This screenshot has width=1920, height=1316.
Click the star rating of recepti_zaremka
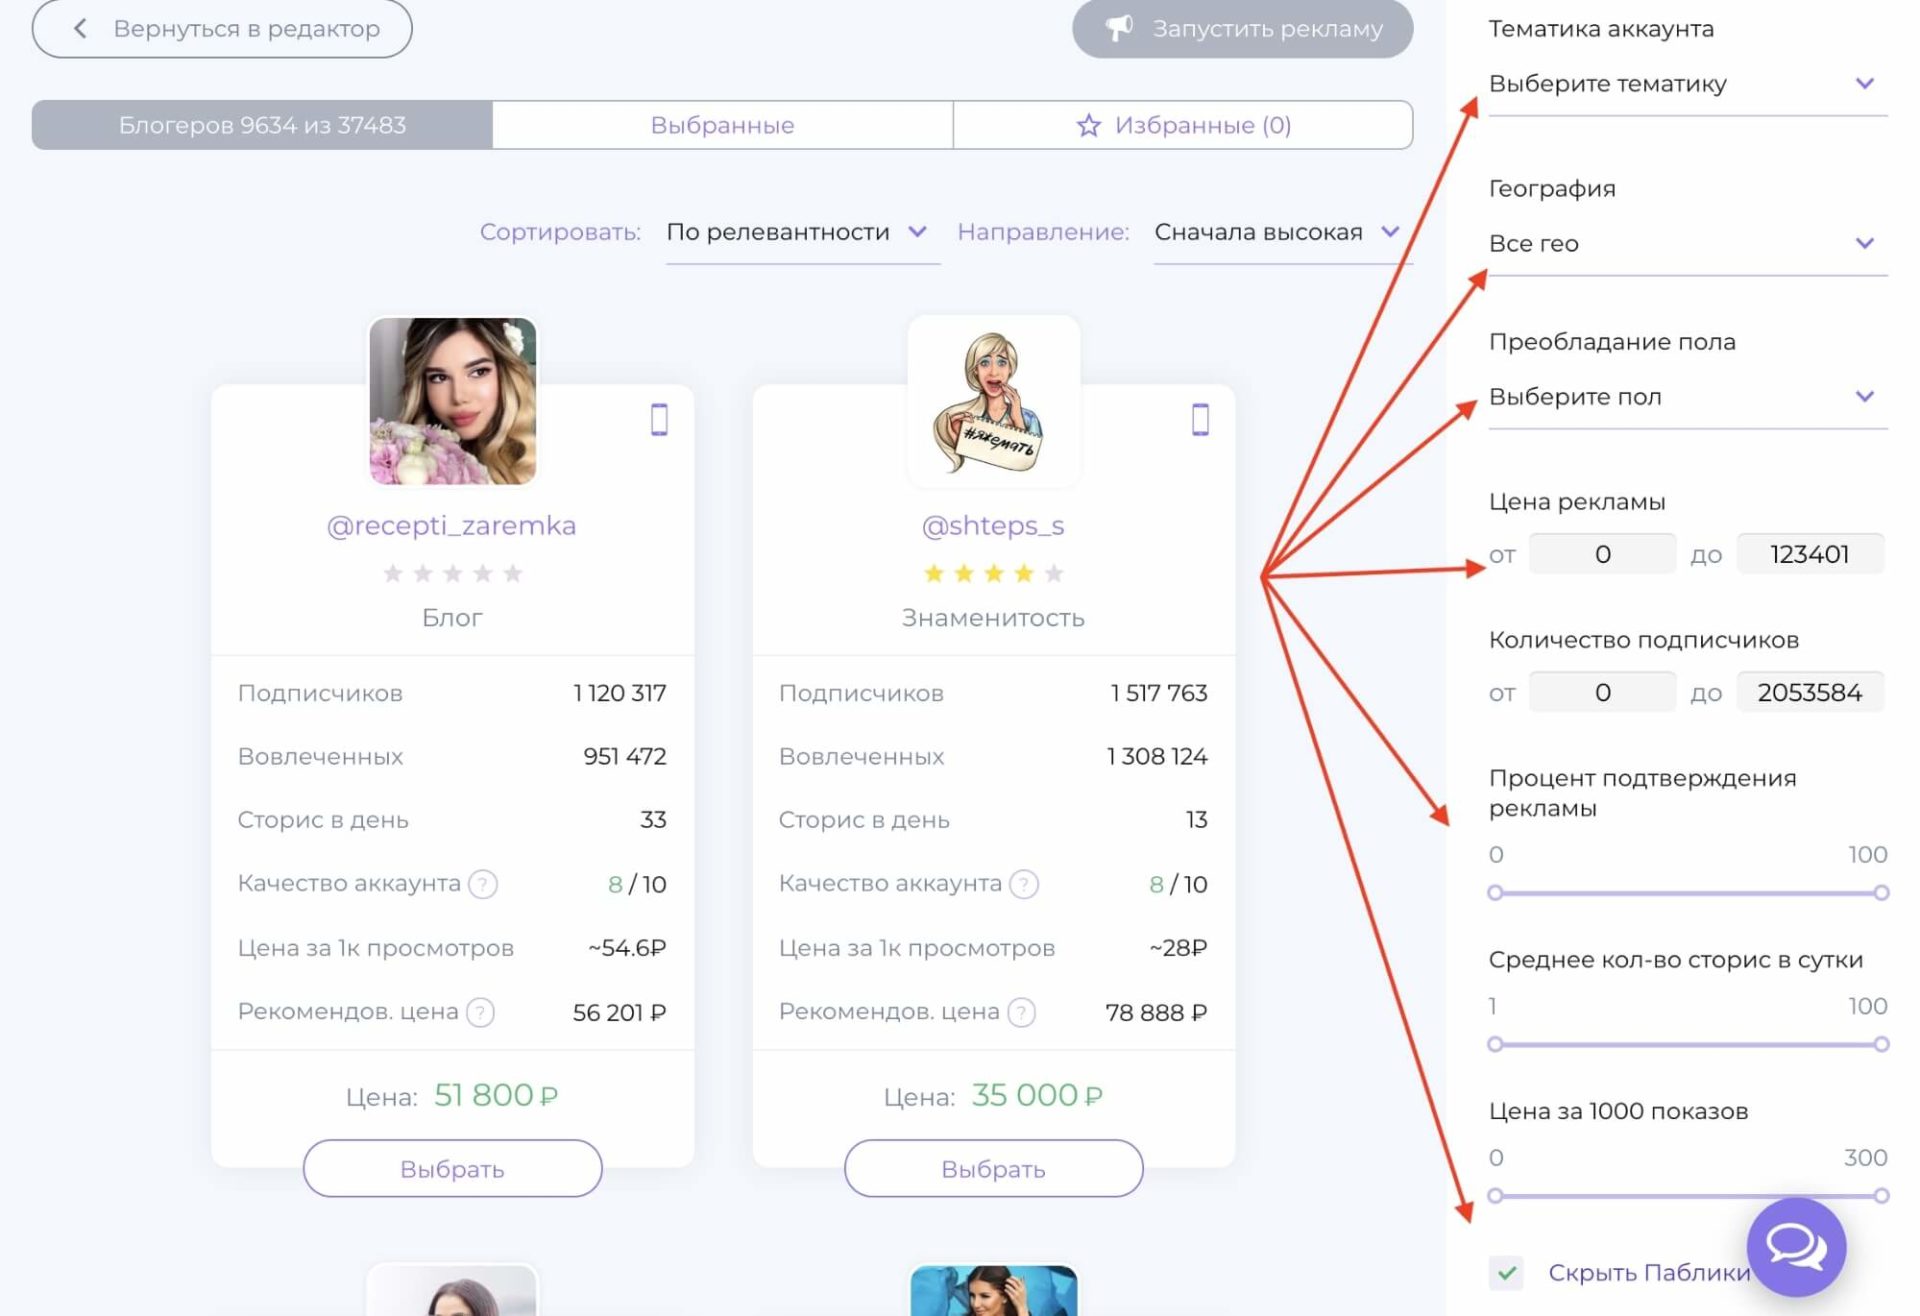pyautogui.click(x=452, y=573)
